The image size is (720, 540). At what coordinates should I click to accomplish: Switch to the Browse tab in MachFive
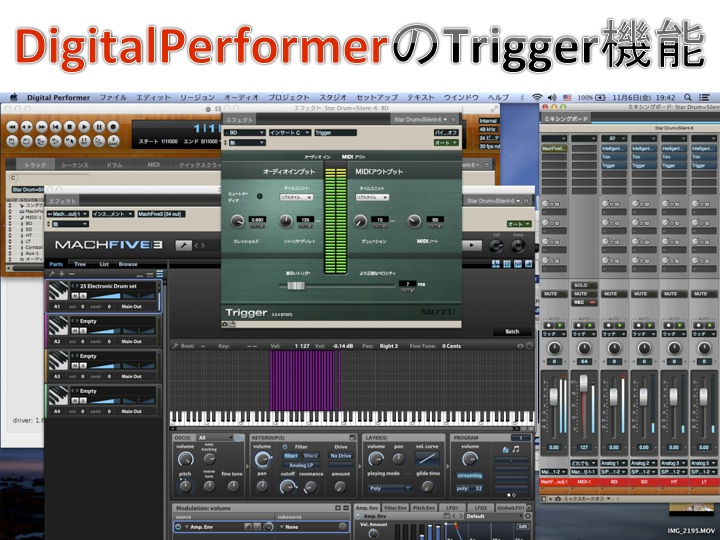[x=128, y=264]
